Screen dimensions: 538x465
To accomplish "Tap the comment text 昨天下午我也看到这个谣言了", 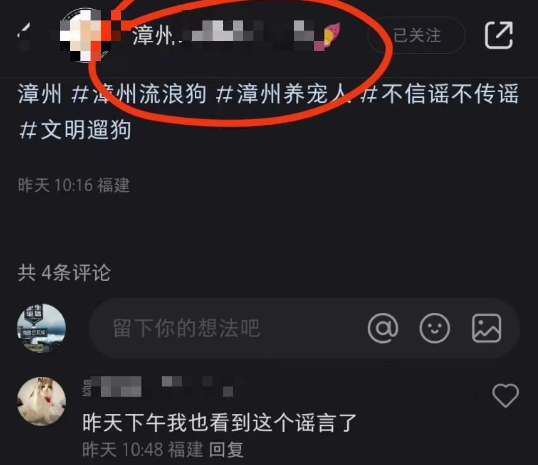I will pyautogui.click(x=220, y=423).
